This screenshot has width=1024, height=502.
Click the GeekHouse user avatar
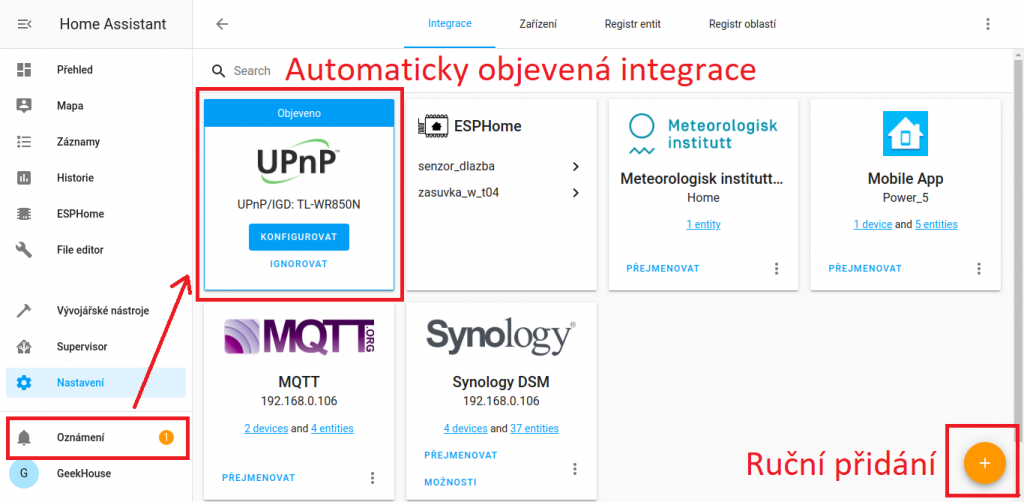pyautogui.click(x=24, y=473)
